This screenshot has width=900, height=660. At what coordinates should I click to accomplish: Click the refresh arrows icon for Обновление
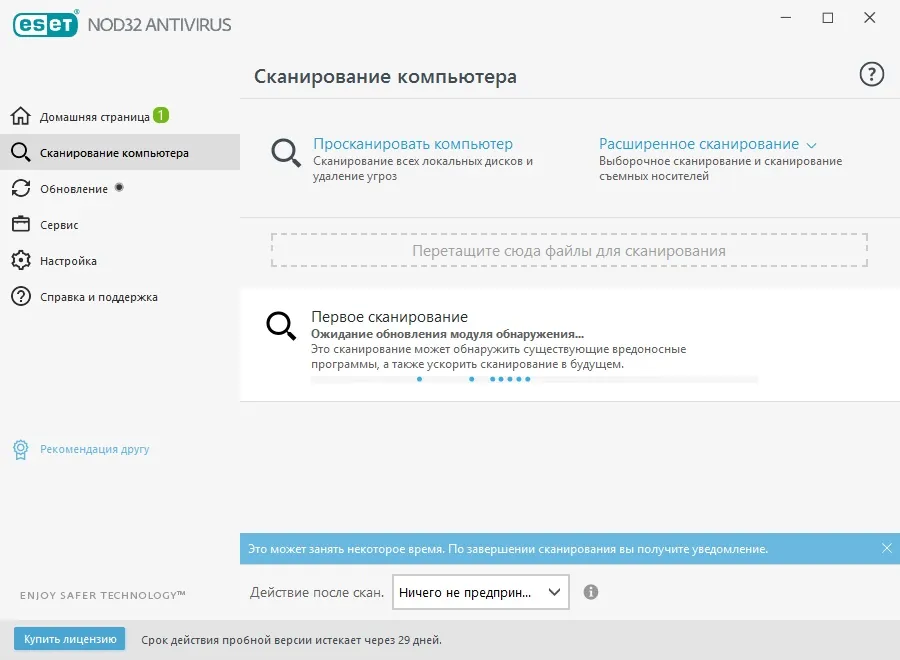(x=21, y=188)
